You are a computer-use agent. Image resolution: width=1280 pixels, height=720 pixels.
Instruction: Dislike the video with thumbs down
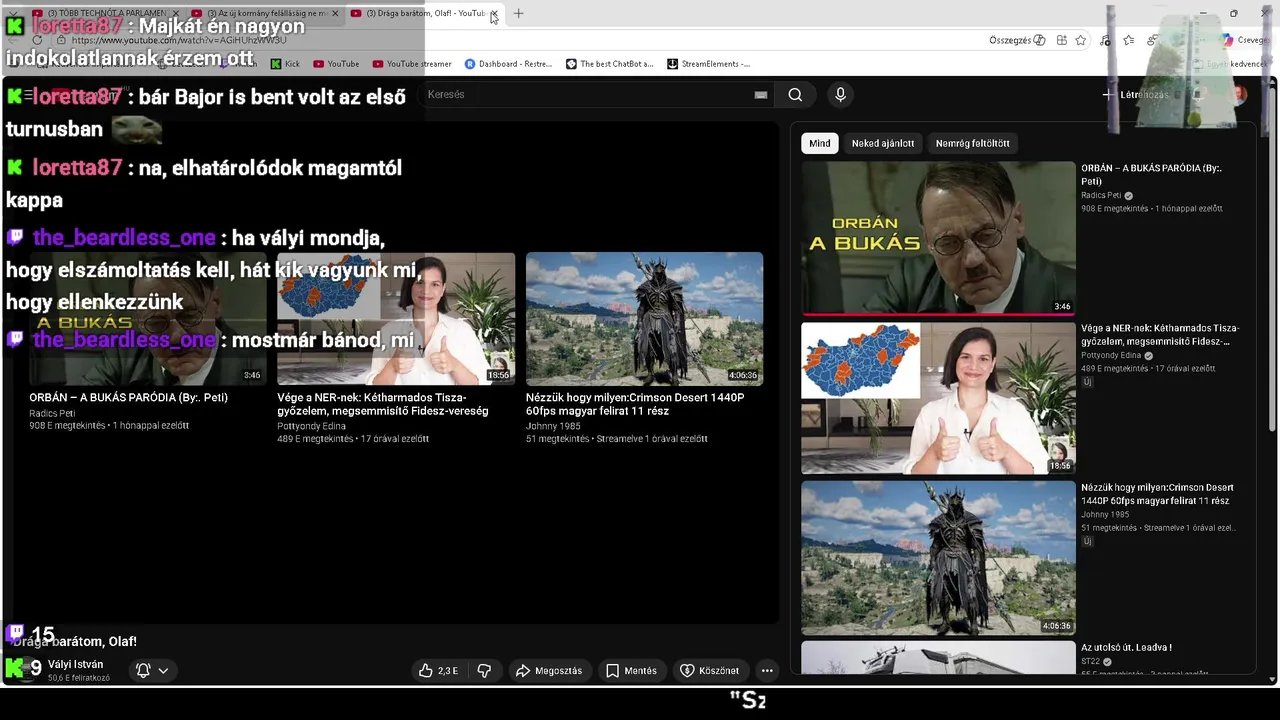pyautogui.click(x=484, y=671)
